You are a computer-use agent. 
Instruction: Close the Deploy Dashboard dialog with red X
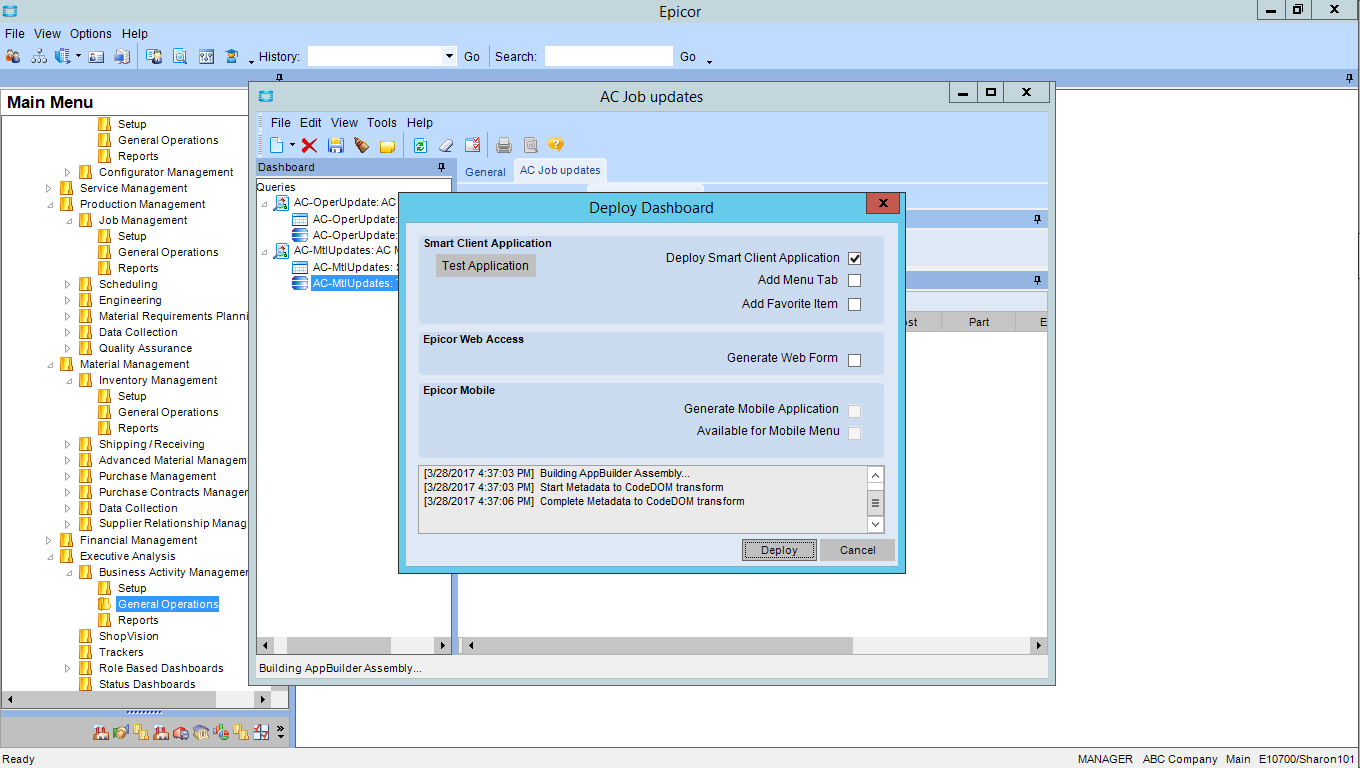[883, 203]
